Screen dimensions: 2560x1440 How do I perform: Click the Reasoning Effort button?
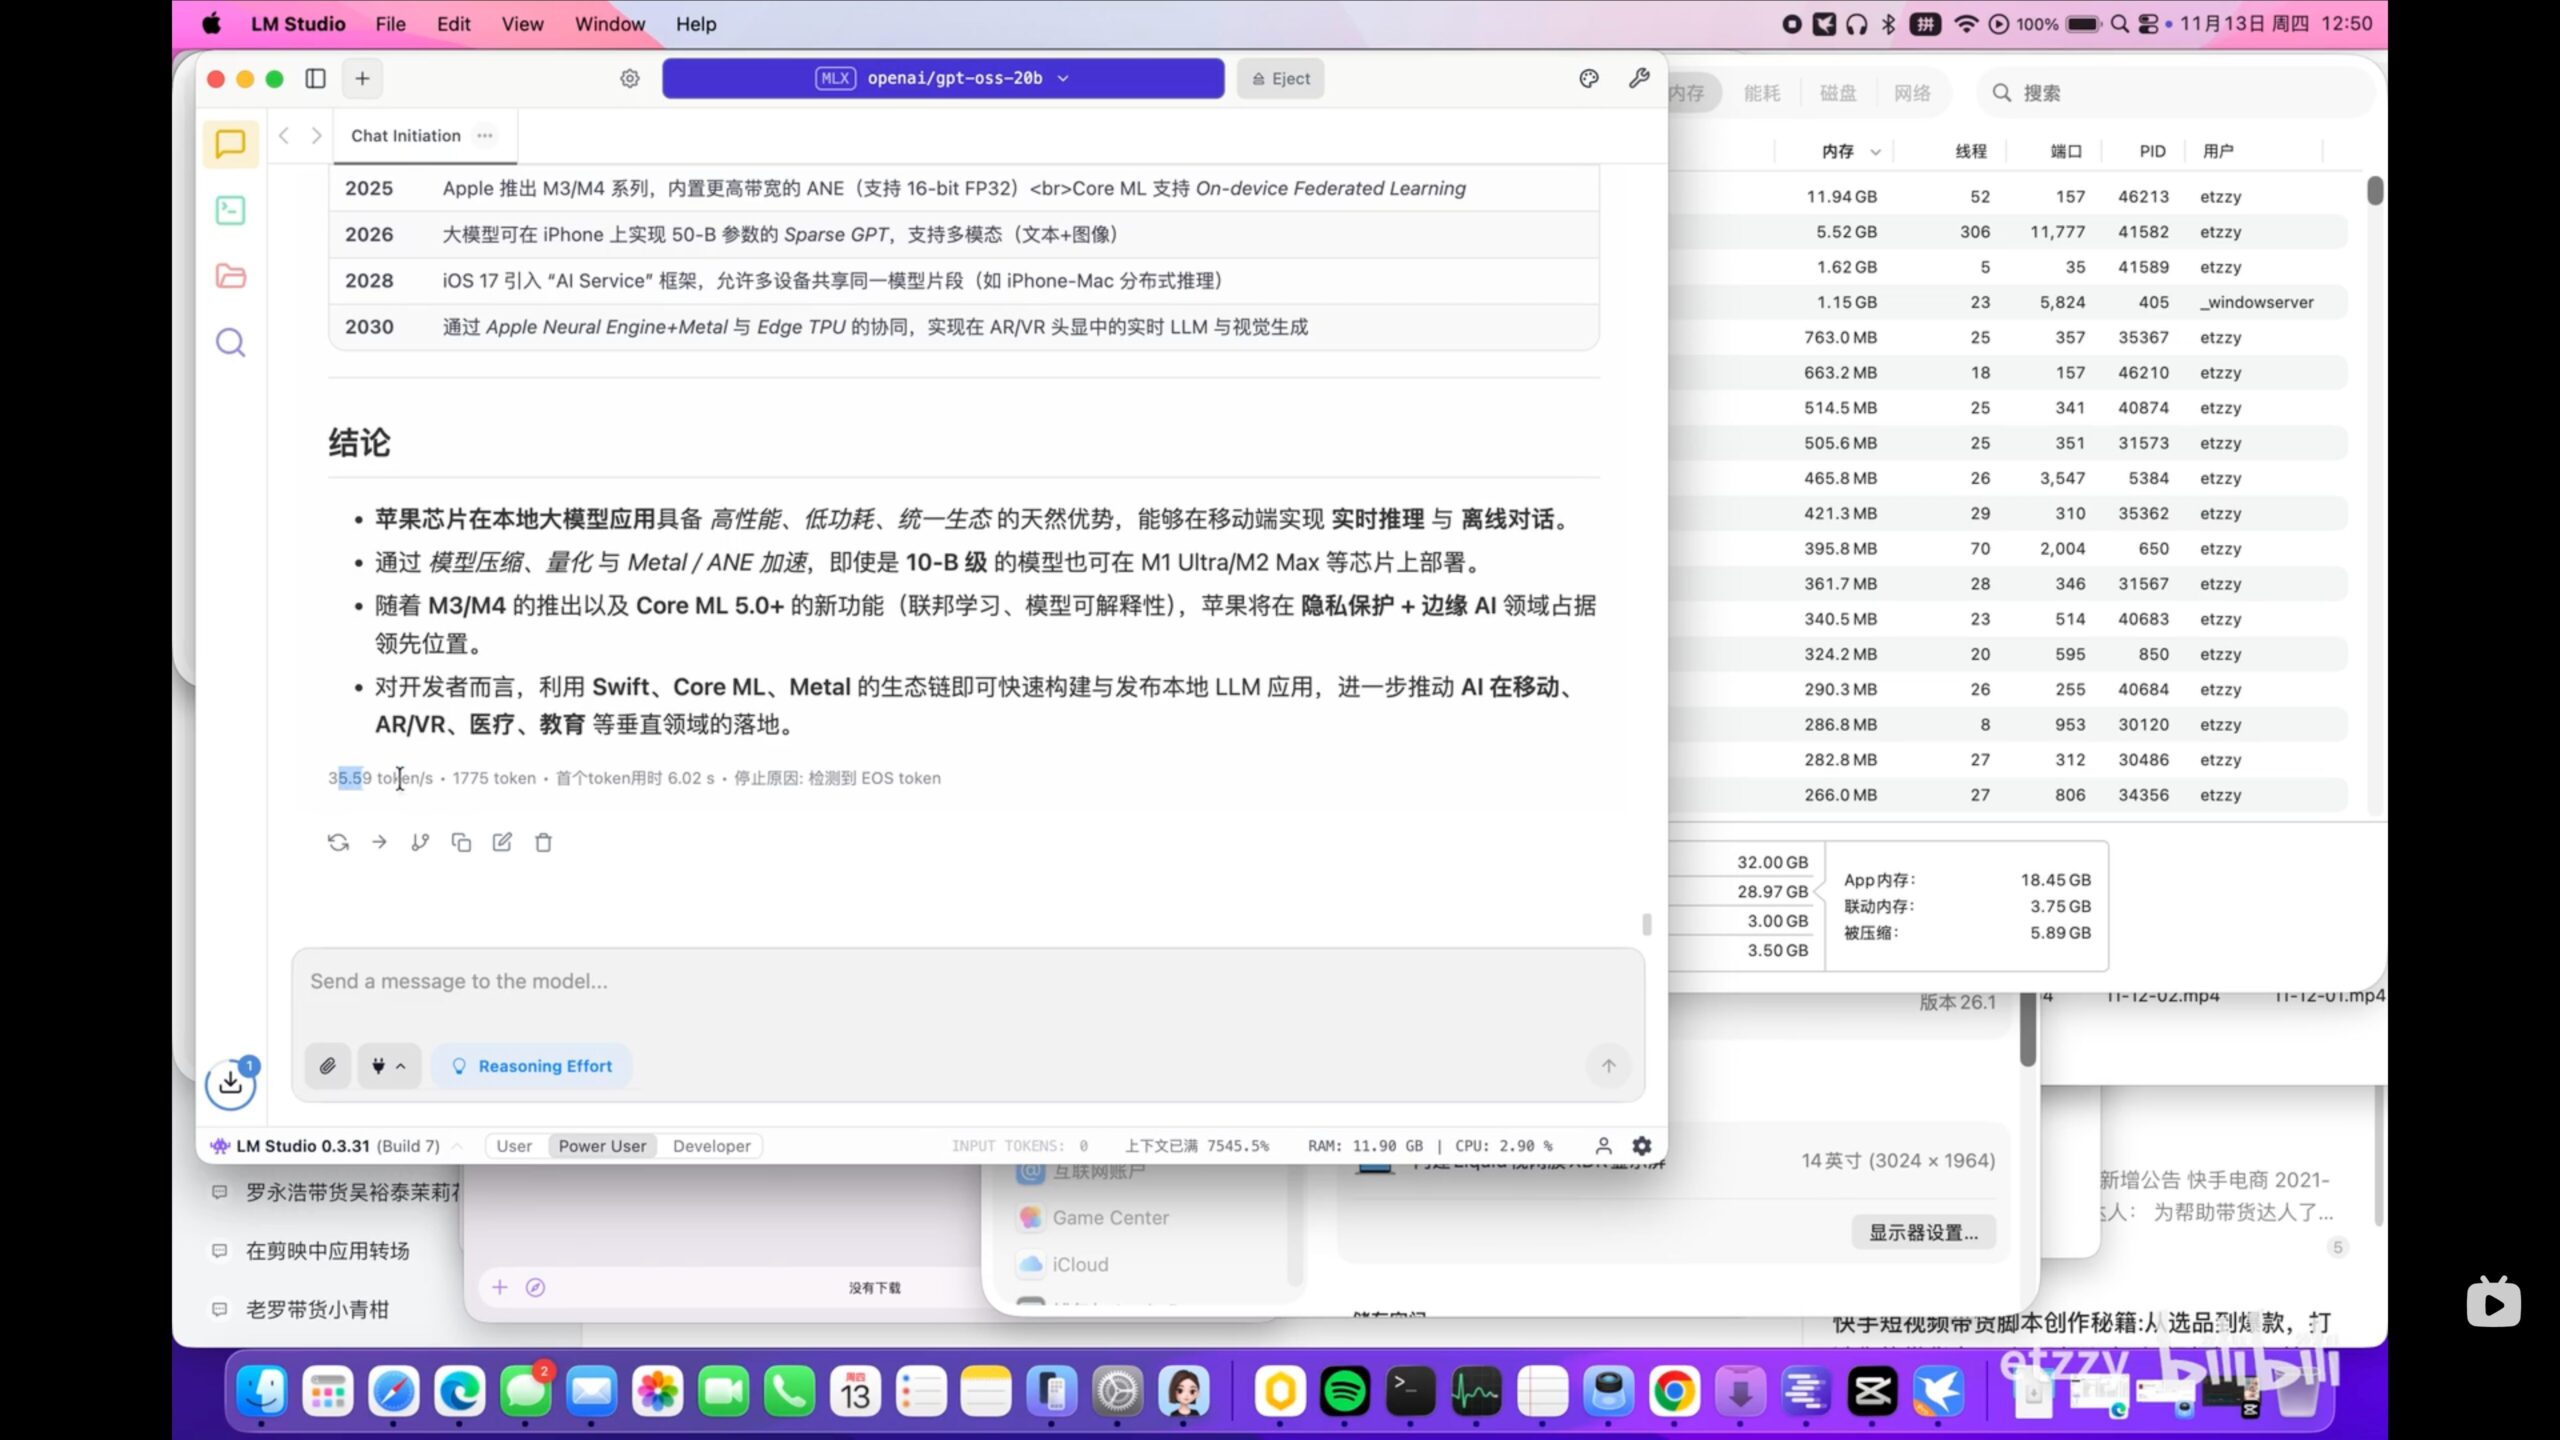531,1065
